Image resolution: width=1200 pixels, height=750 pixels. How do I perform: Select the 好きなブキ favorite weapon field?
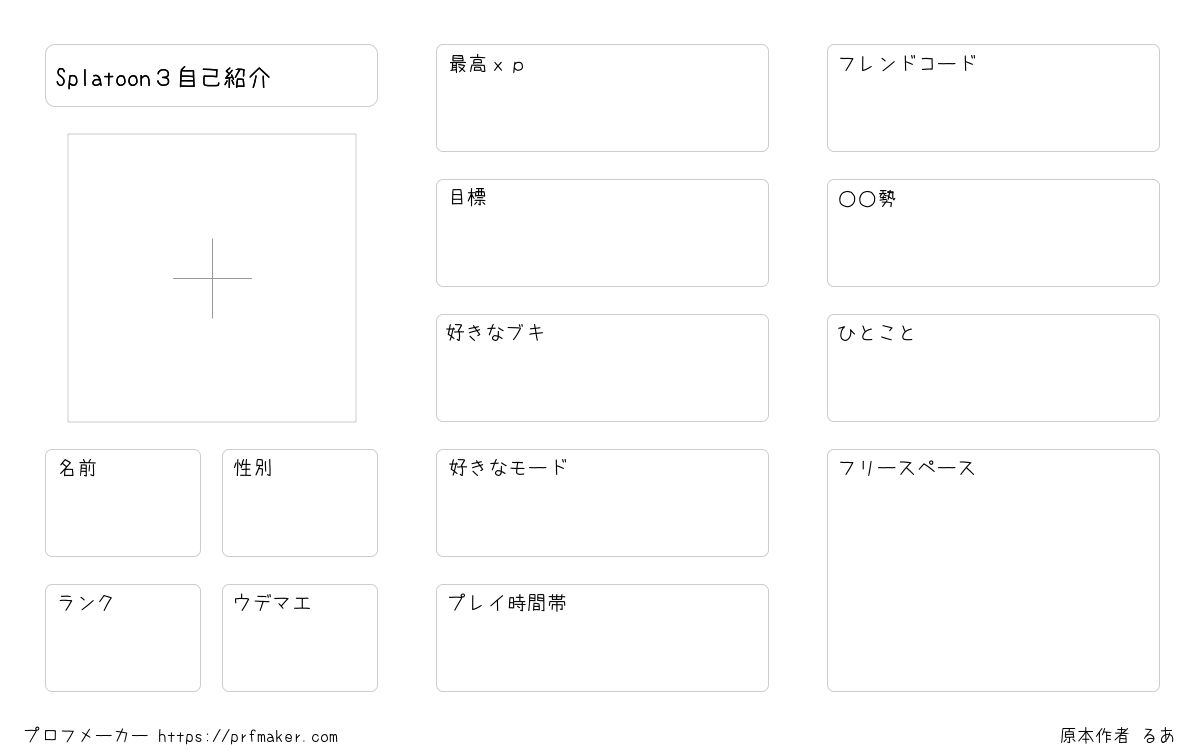pyautogui.click(x=602, y=368)
